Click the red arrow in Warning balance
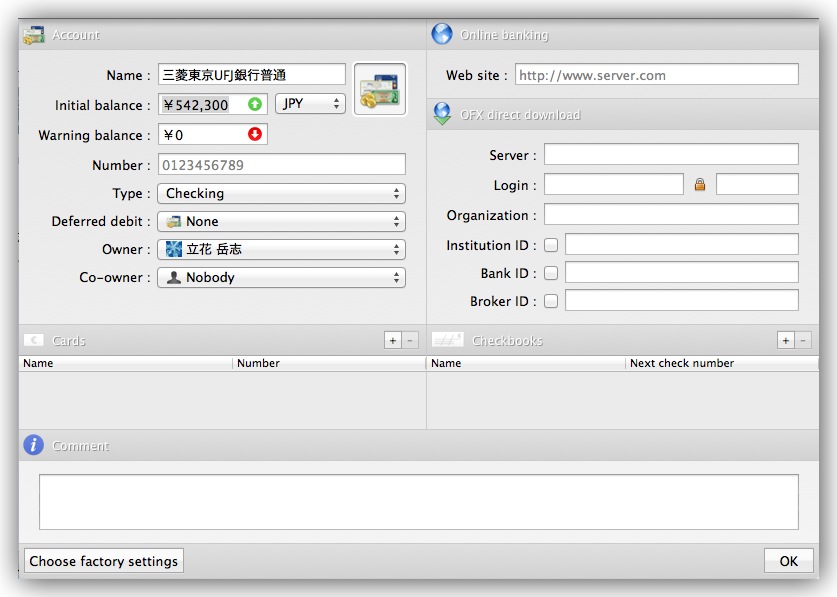Image resolution: width=837 pixels, height=597 pixels. click(255, 135)
